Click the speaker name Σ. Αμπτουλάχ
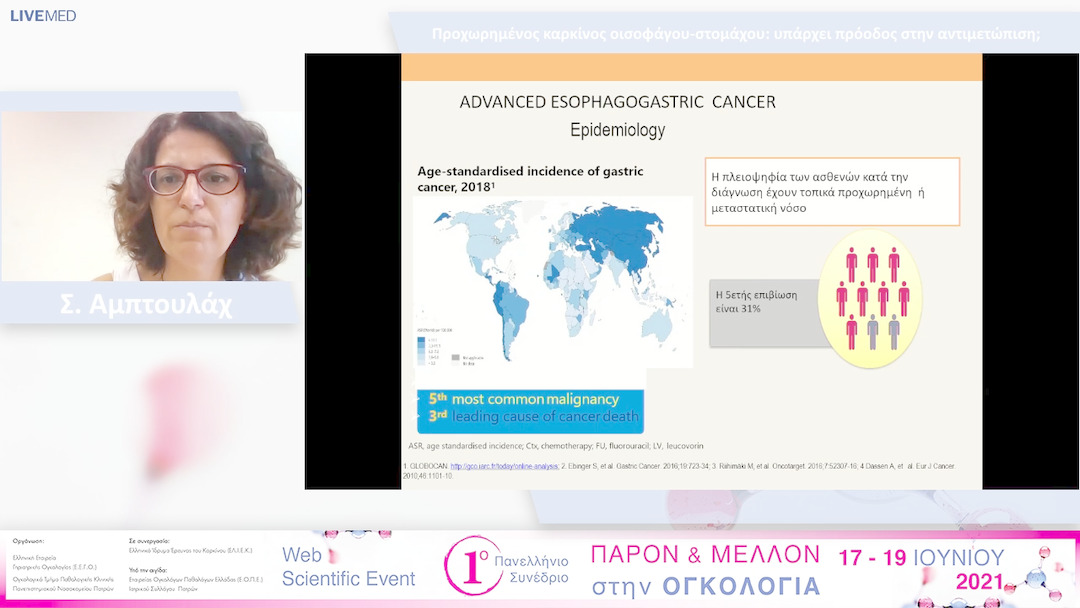The height and width of the screenshot is (608, 1080). (146, 304)
